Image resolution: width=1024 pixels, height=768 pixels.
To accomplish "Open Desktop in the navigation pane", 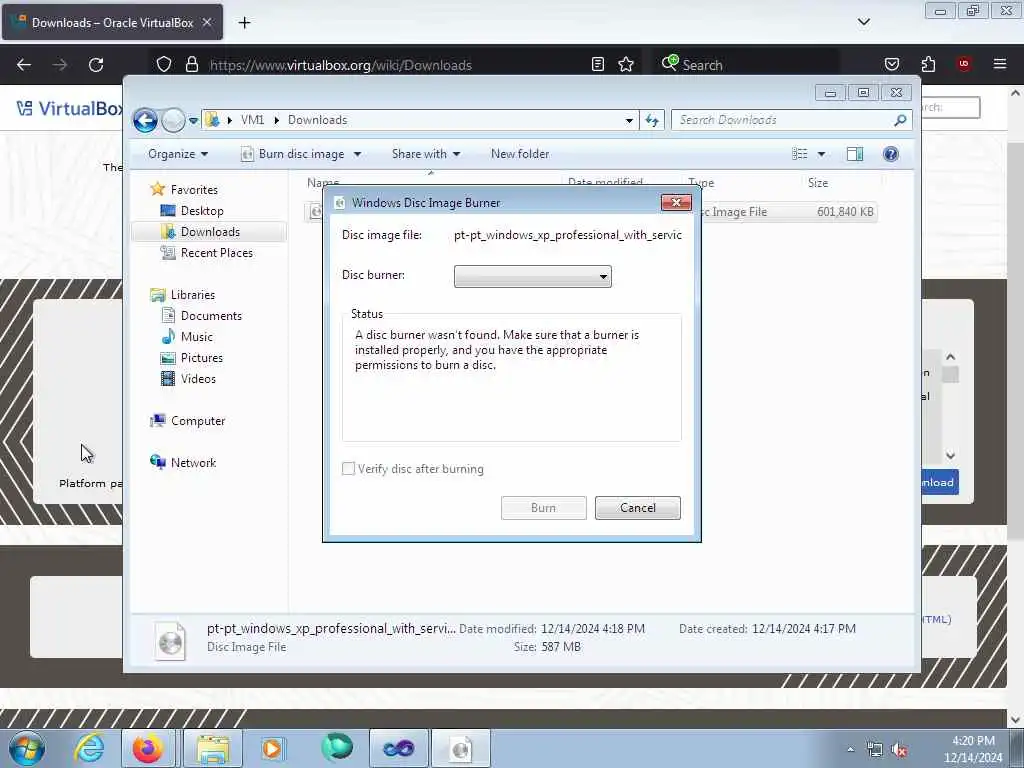I will click(202, 211).
